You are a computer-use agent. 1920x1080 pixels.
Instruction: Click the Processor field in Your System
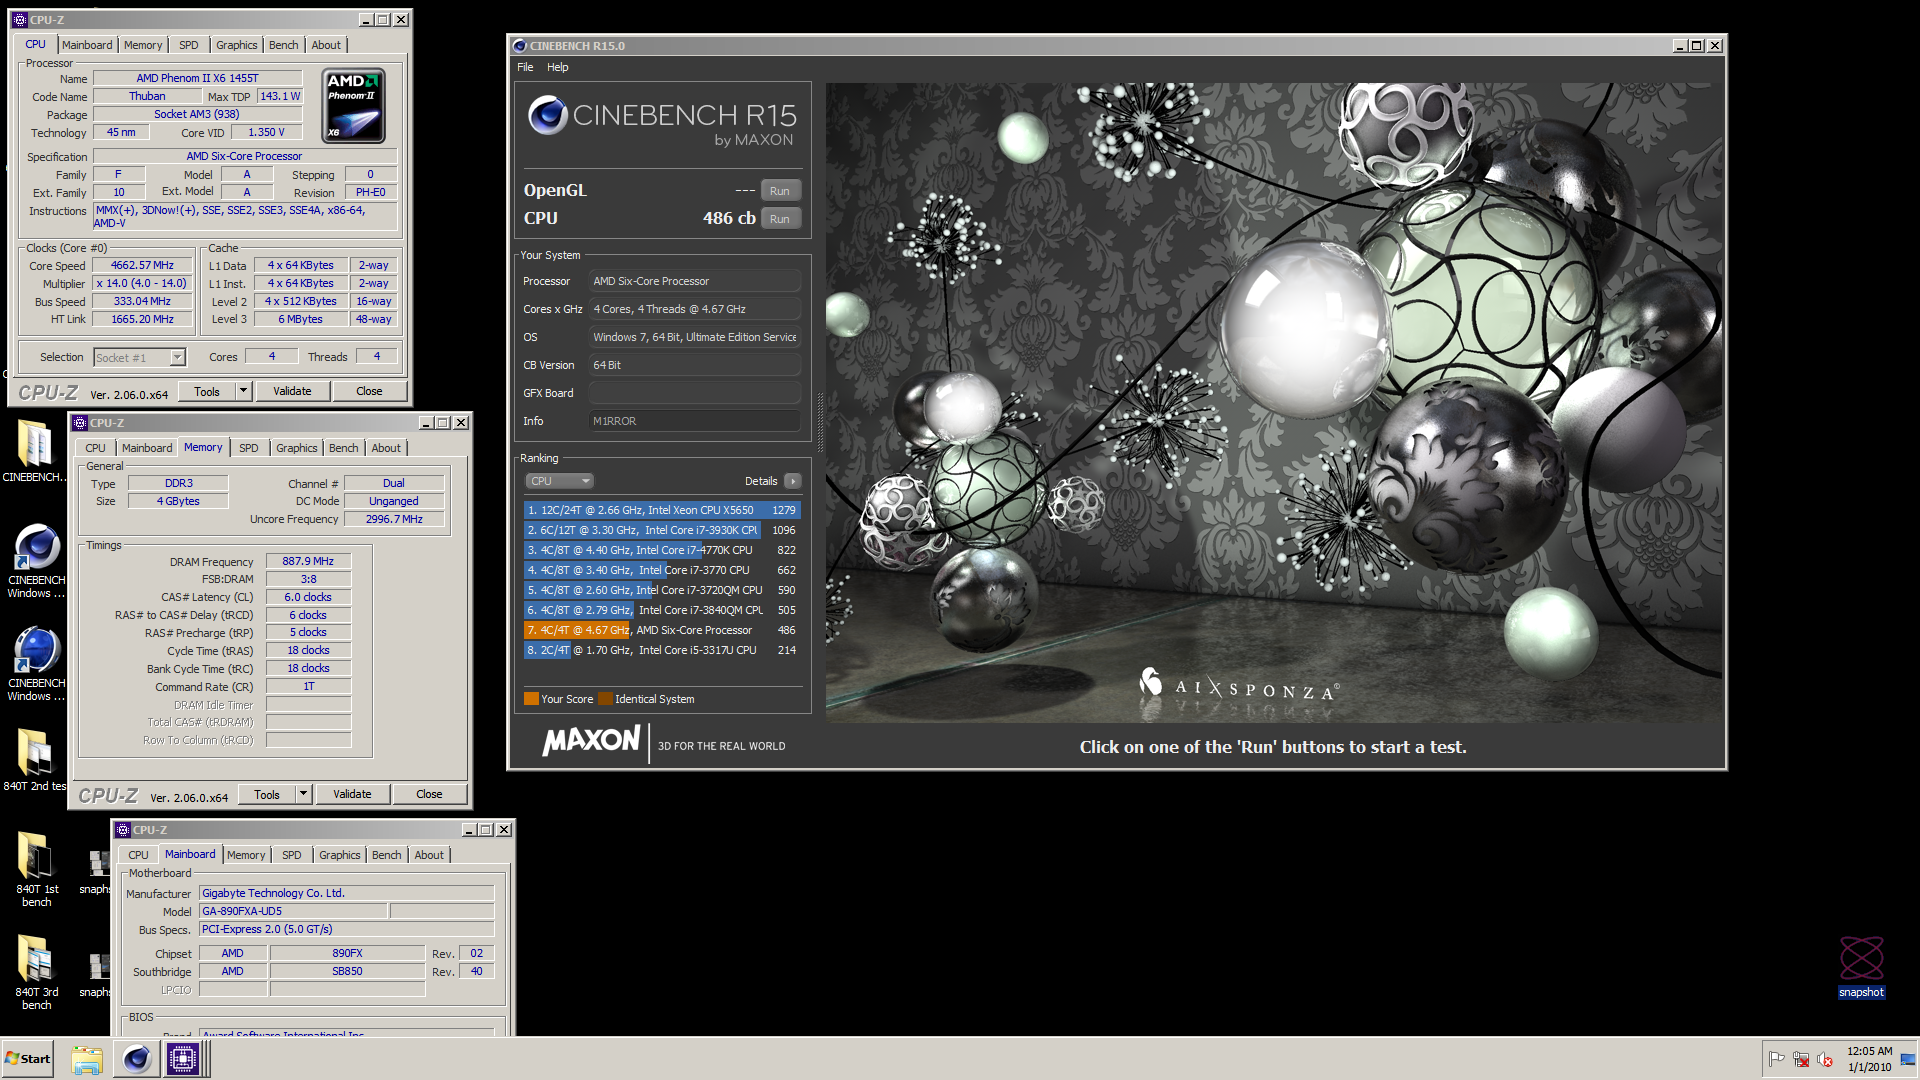(x=695, y=281)
